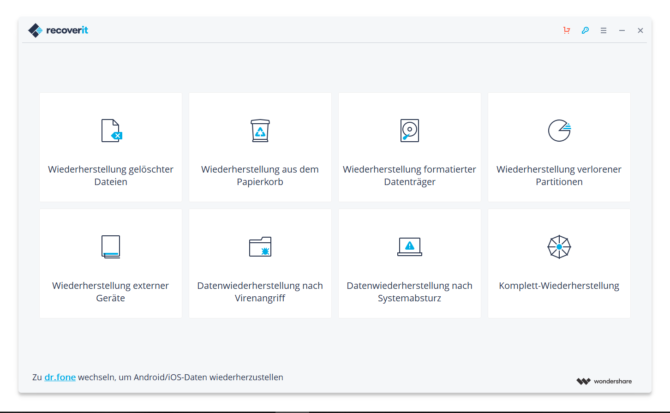Image resolution: width=670 pixels, height=413 pixels.
Task: Click the formatted disk recovery icon
Action: (409, 130)
